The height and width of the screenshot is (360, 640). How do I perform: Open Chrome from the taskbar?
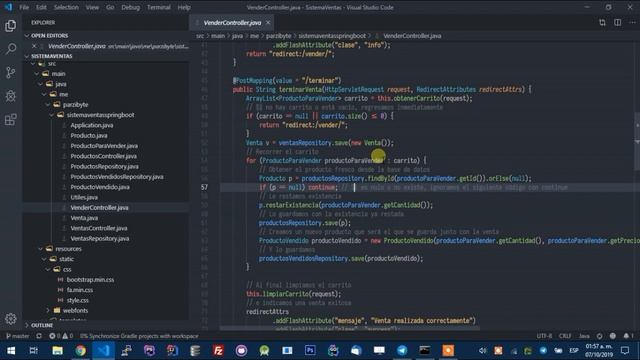point(80,350)
